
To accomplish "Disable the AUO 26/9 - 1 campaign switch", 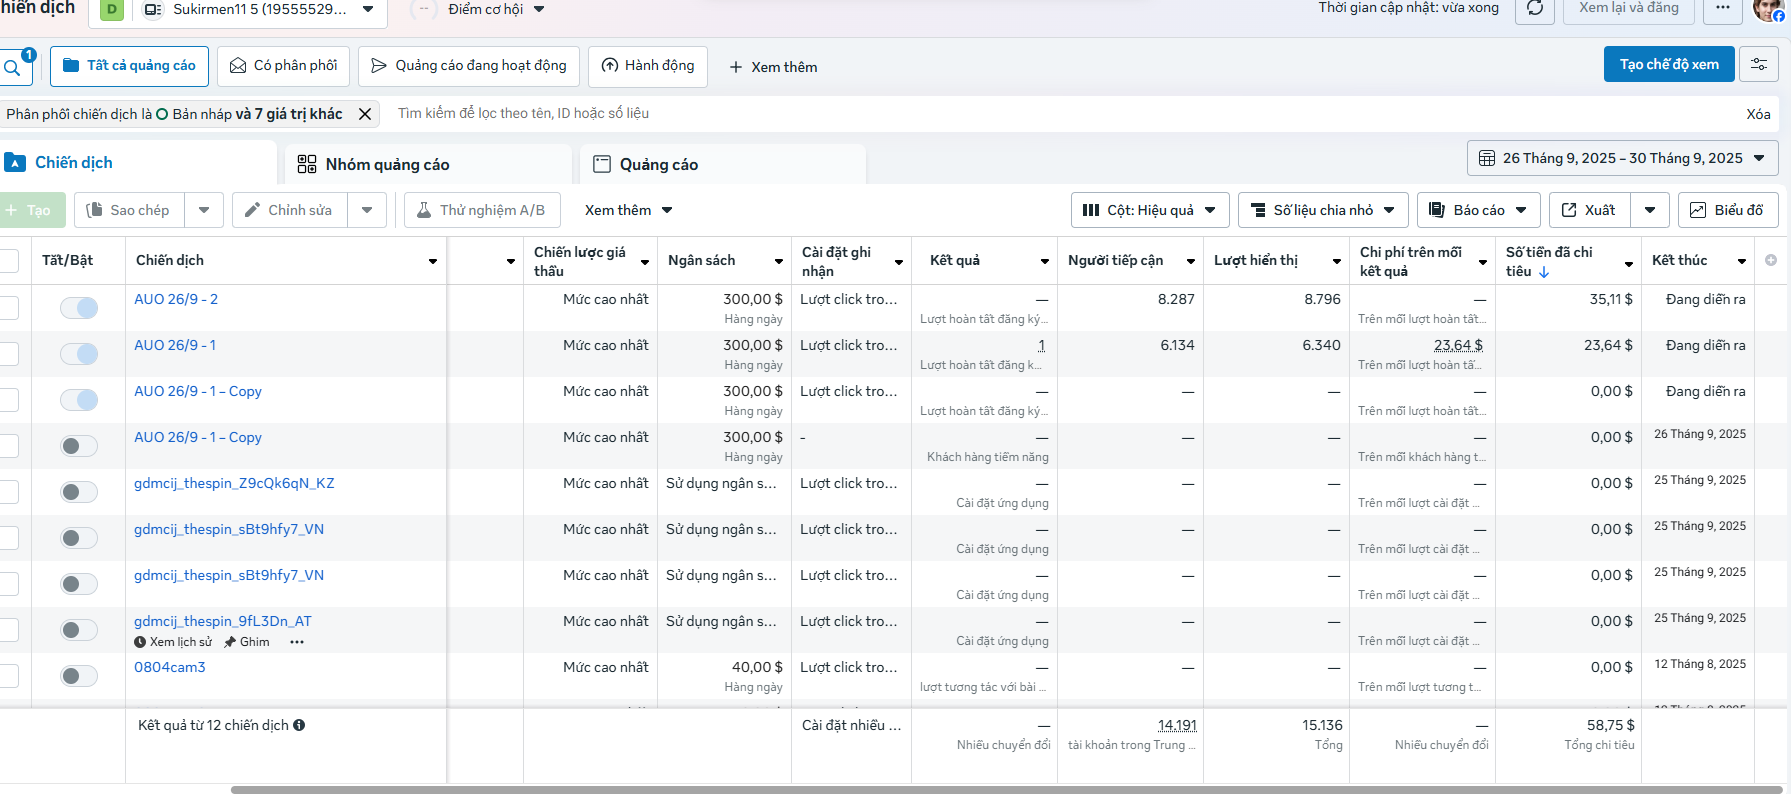I will (x=79, y=354).
